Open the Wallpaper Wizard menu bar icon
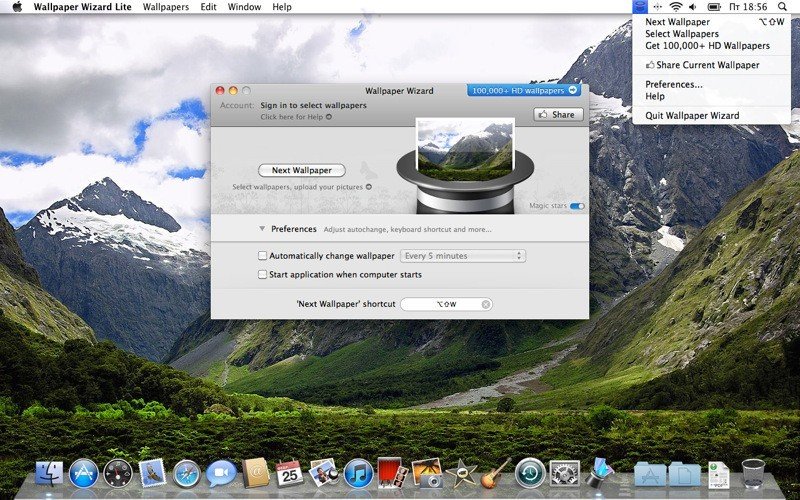This screenshot has width=800, height=500. [x=639, y=7]
